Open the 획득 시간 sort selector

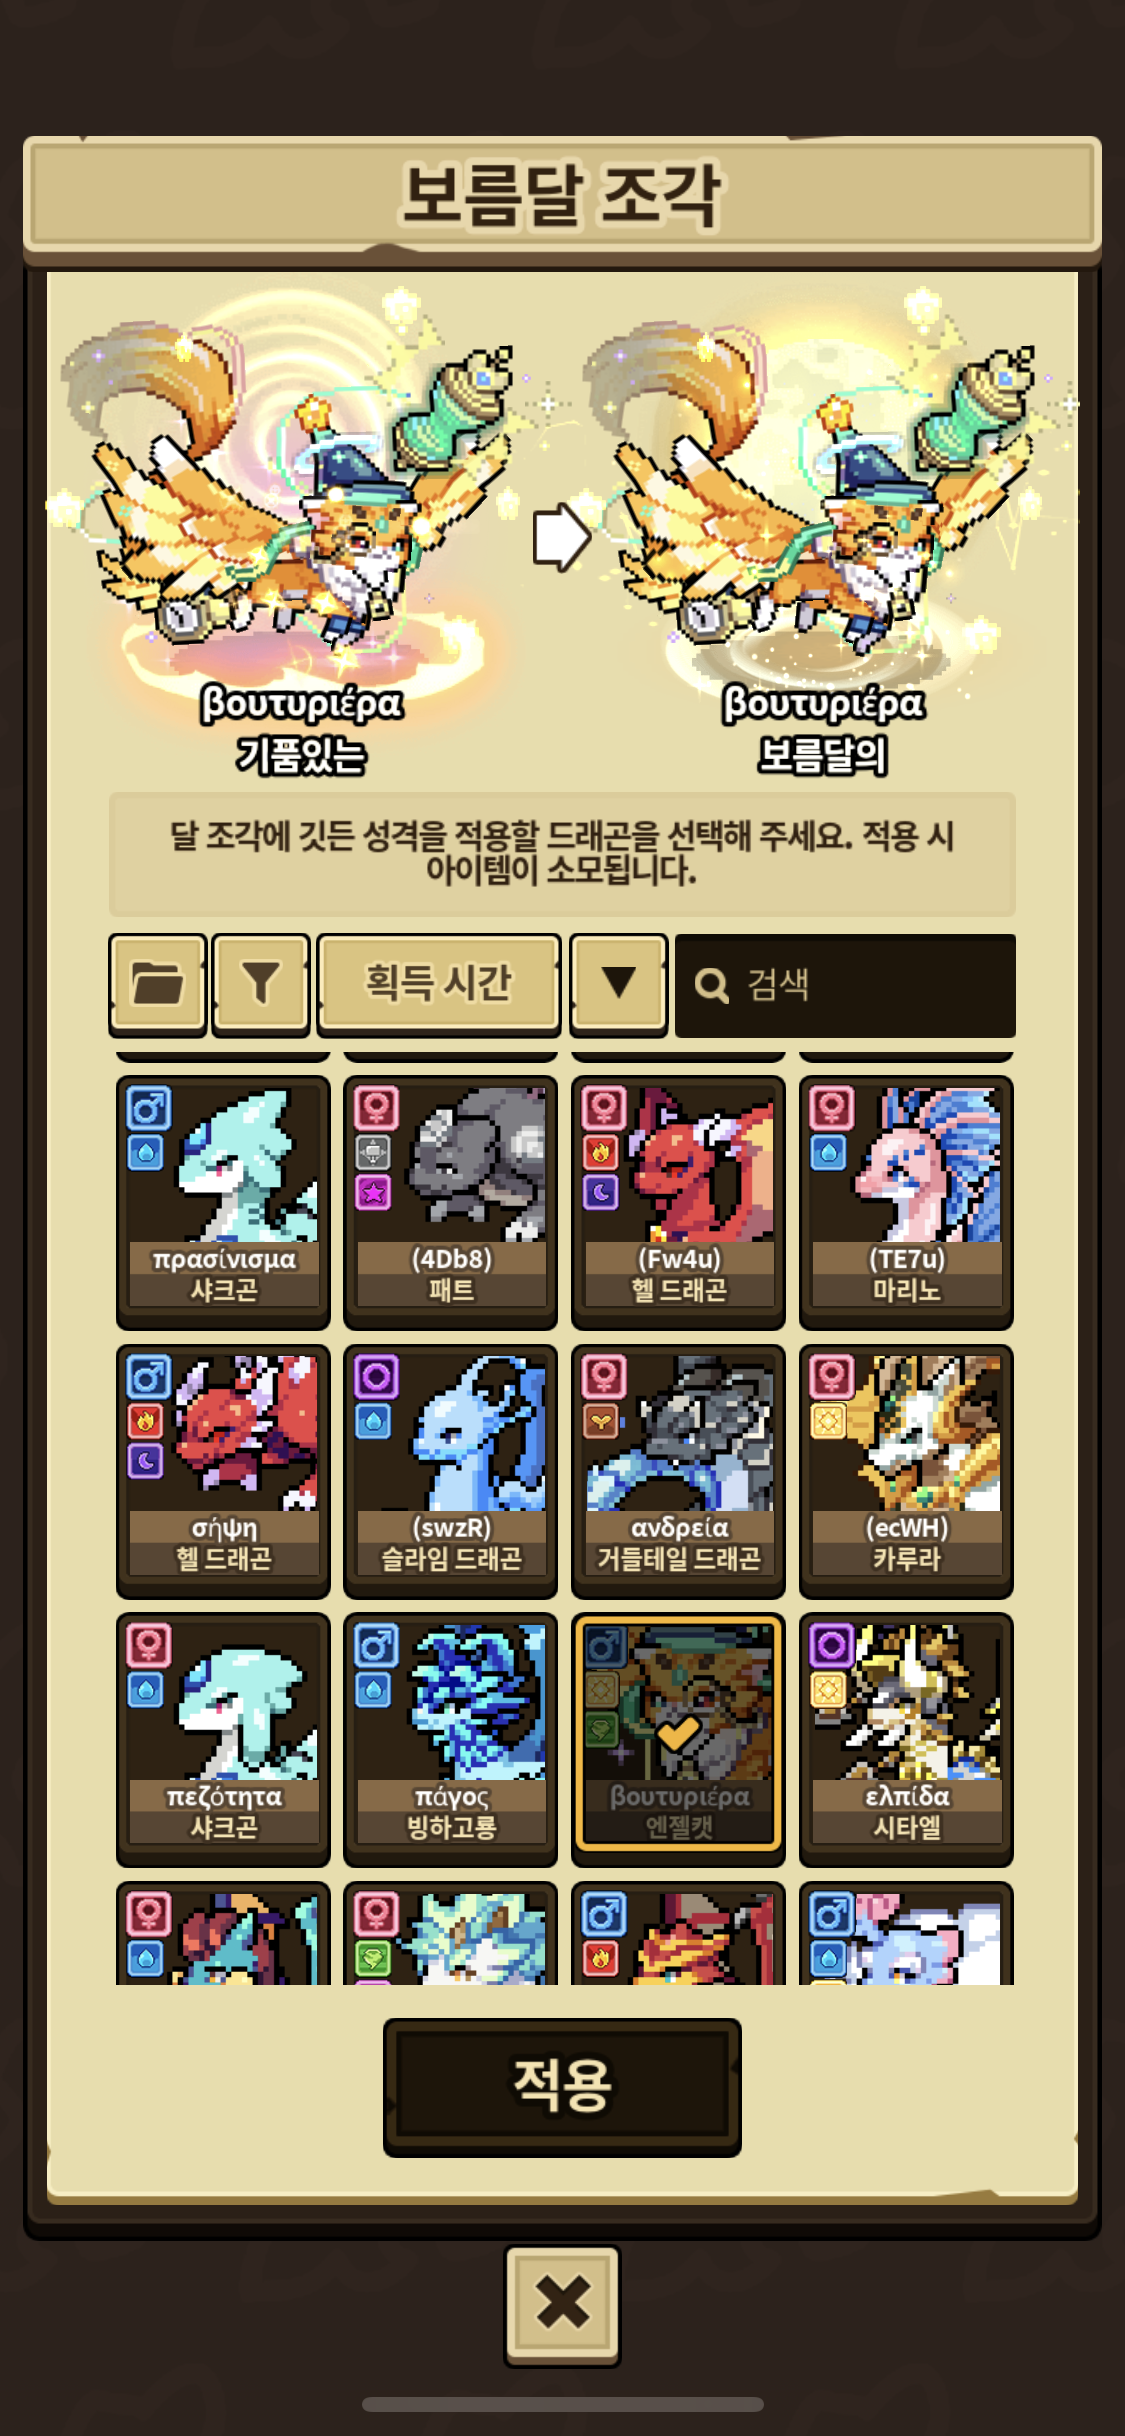click(x=438, y=984)
